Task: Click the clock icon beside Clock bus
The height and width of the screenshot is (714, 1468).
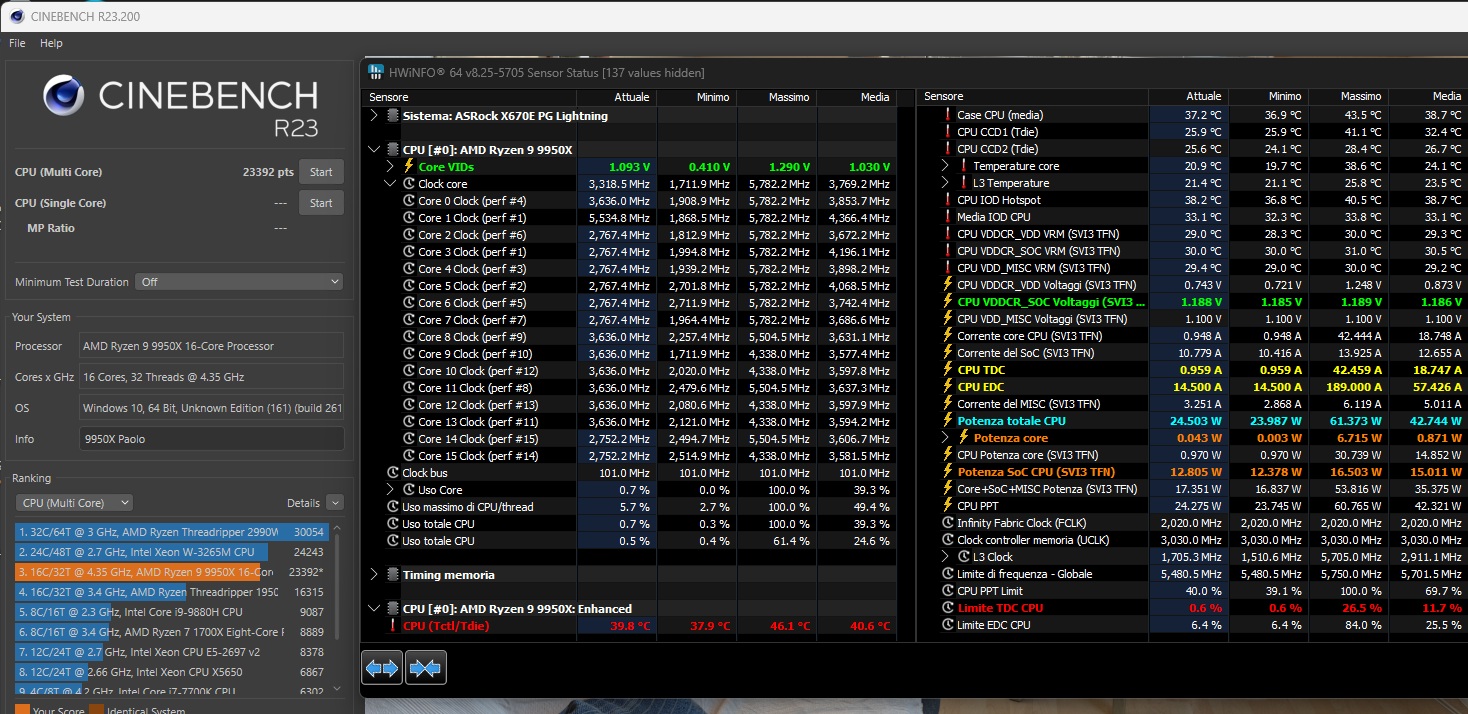Action: coord(393,473)
